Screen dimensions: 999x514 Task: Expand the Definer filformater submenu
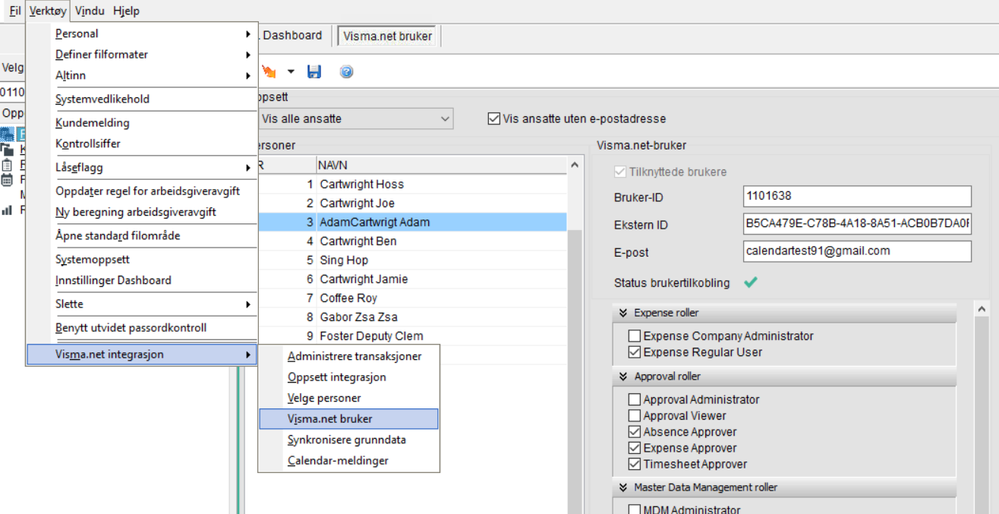(x=141, y=55)
